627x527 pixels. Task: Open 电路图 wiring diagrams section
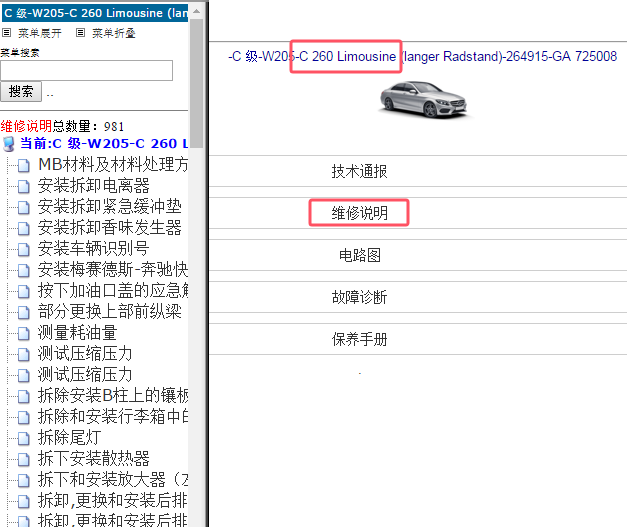coord(359,255)
